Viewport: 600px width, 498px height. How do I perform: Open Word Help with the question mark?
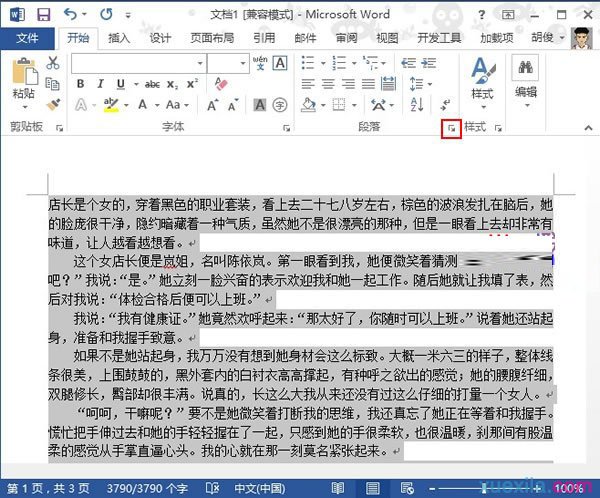481,15
